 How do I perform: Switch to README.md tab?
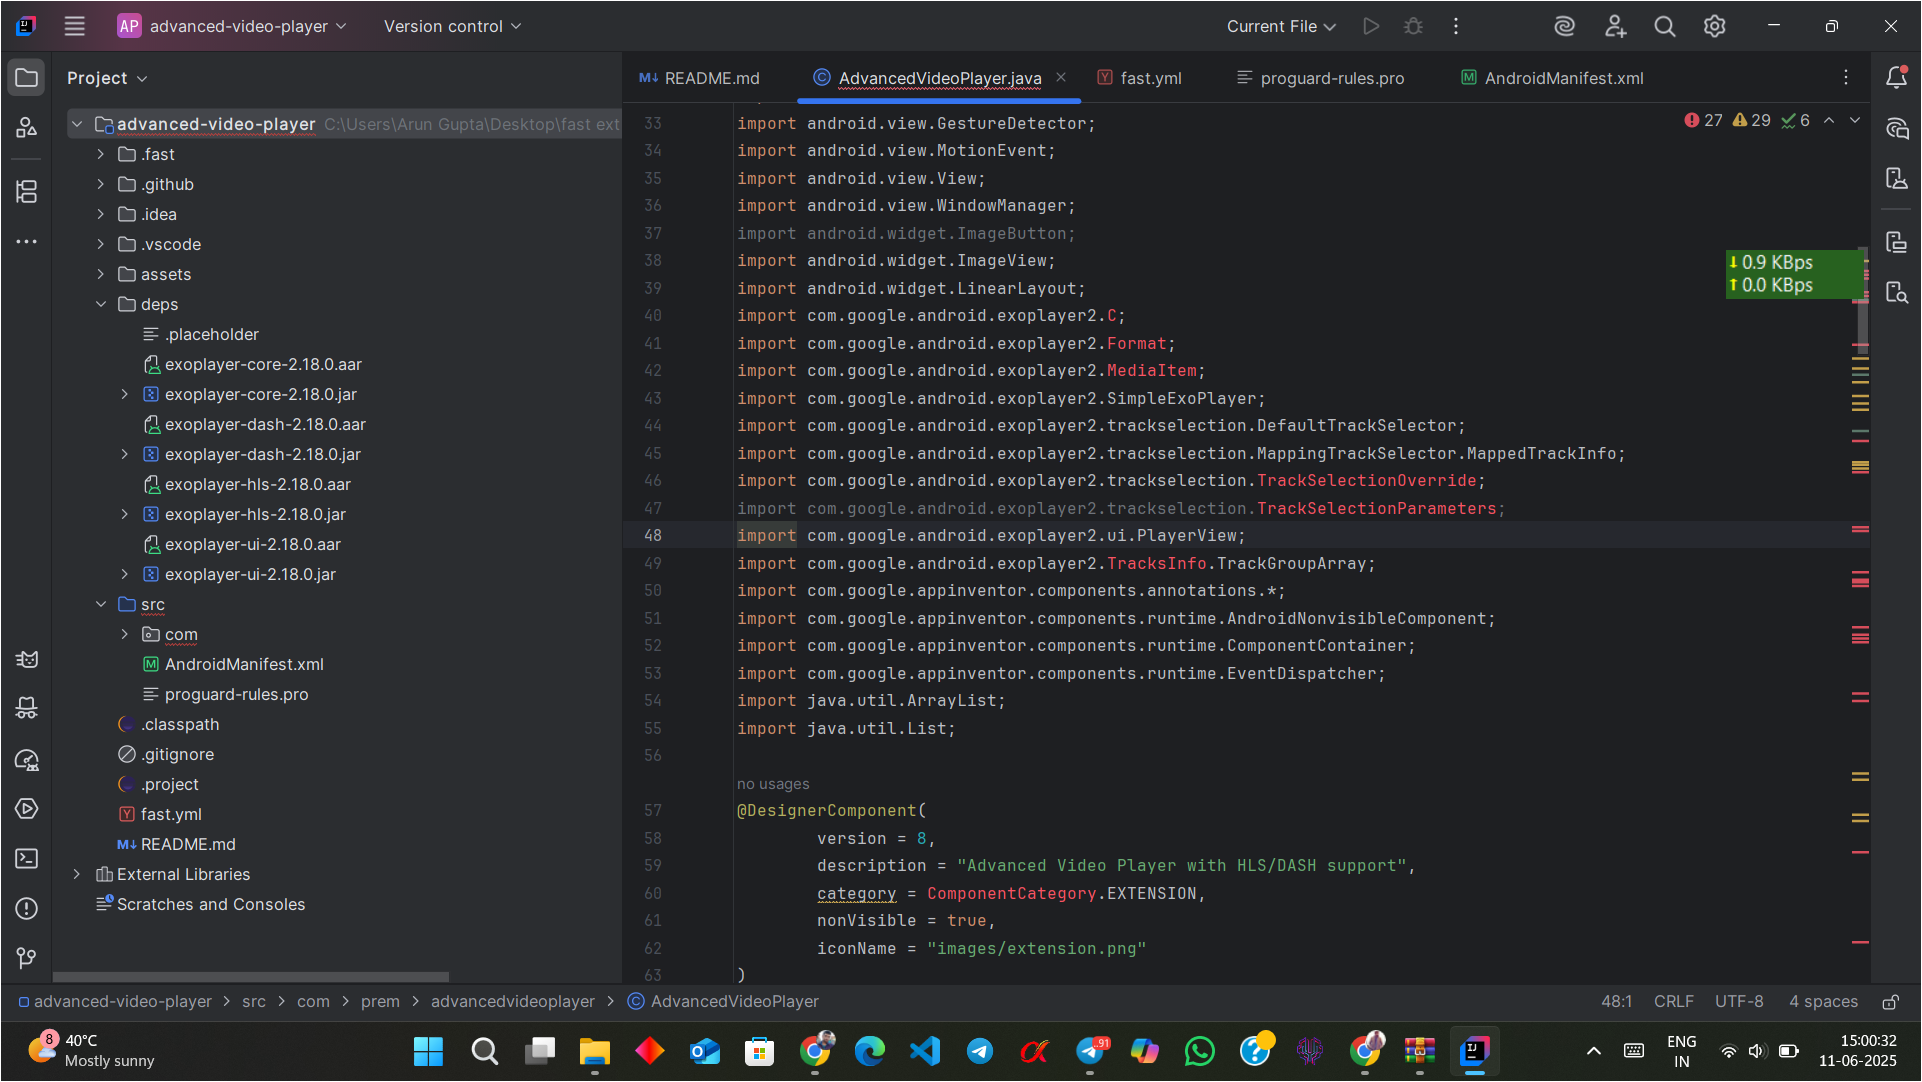click(699, 78)
